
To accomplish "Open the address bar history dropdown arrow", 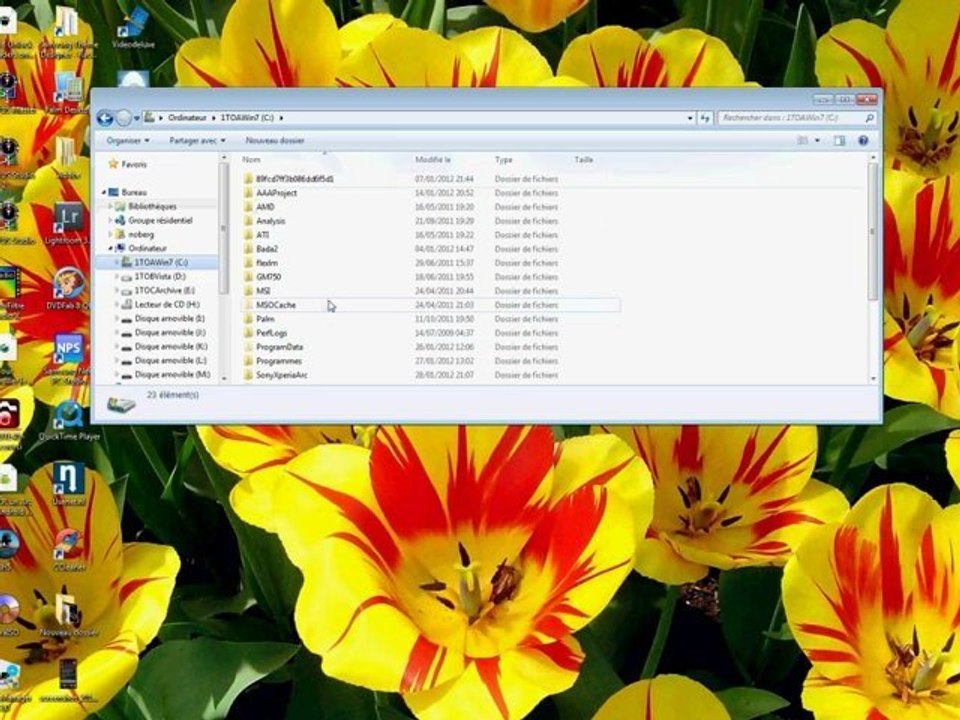I will (690, 118).
